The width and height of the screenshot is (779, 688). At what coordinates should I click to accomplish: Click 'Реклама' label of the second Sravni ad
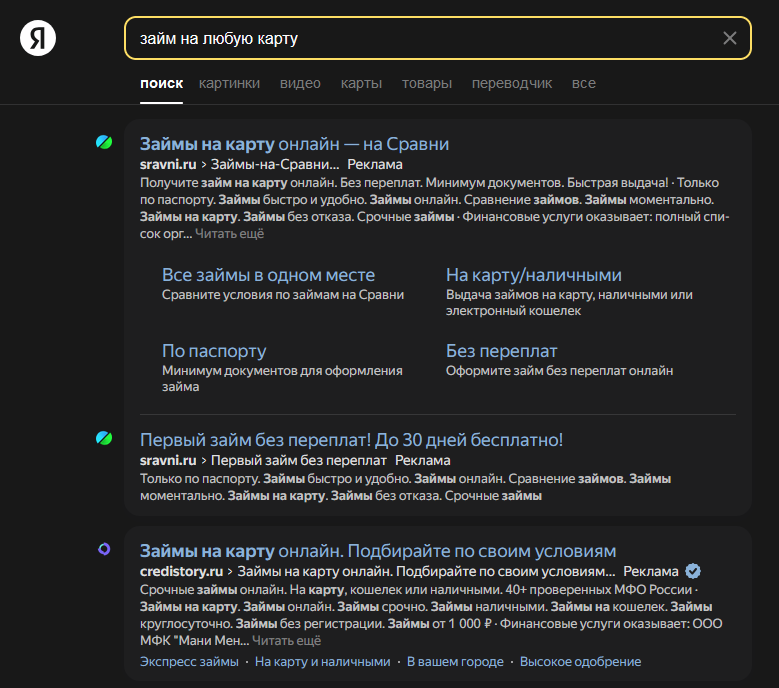tap(423, 460)
